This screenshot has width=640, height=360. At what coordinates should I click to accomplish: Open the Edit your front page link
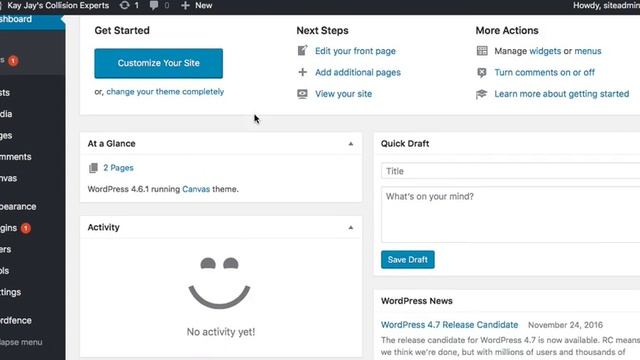click(355, 51)
